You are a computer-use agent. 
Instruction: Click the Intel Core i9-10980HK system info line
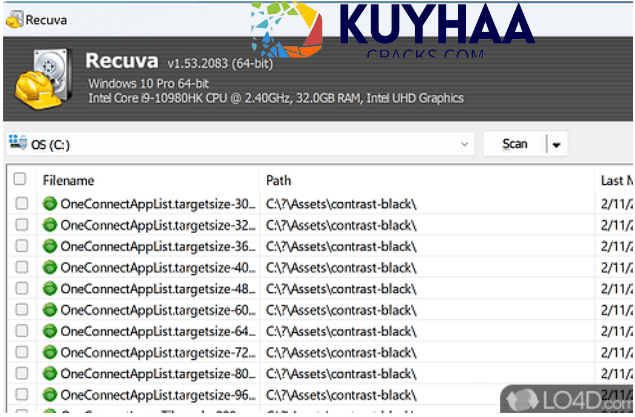tap(276, 98)
